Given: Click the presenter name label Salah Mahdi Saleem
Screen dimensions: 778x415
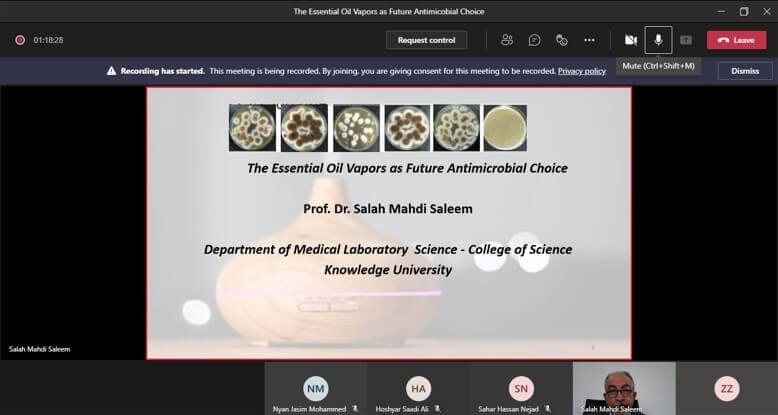Looking at the screenshot, I should point(39,349).
